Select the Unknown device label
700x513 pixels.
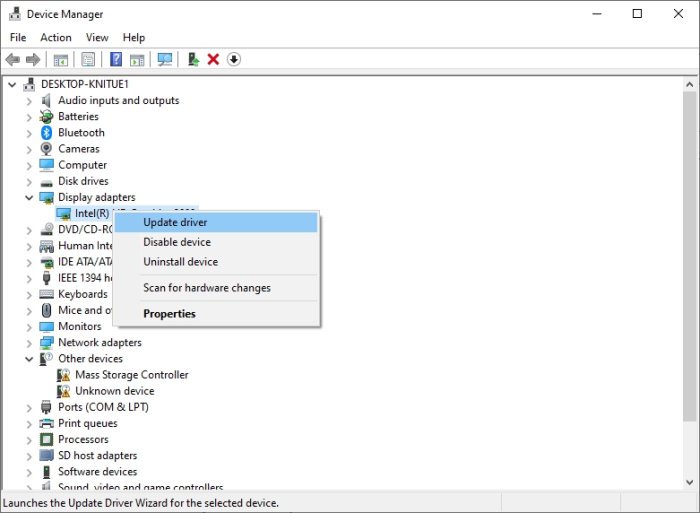pos(115,391)
